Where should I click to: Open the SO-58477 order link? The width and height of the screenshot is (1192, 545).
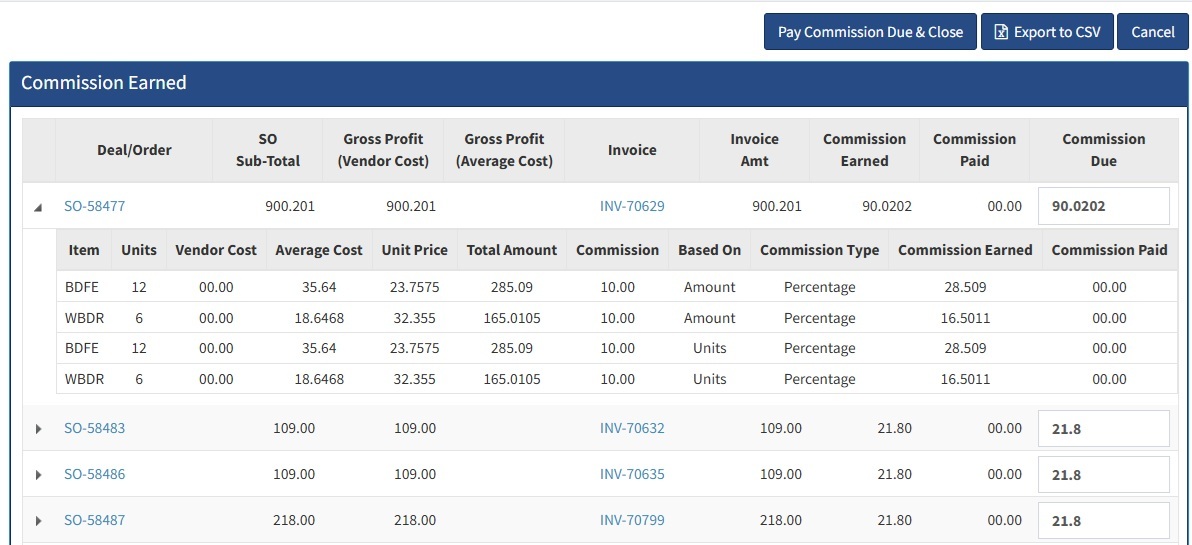[x=94, y=206]
